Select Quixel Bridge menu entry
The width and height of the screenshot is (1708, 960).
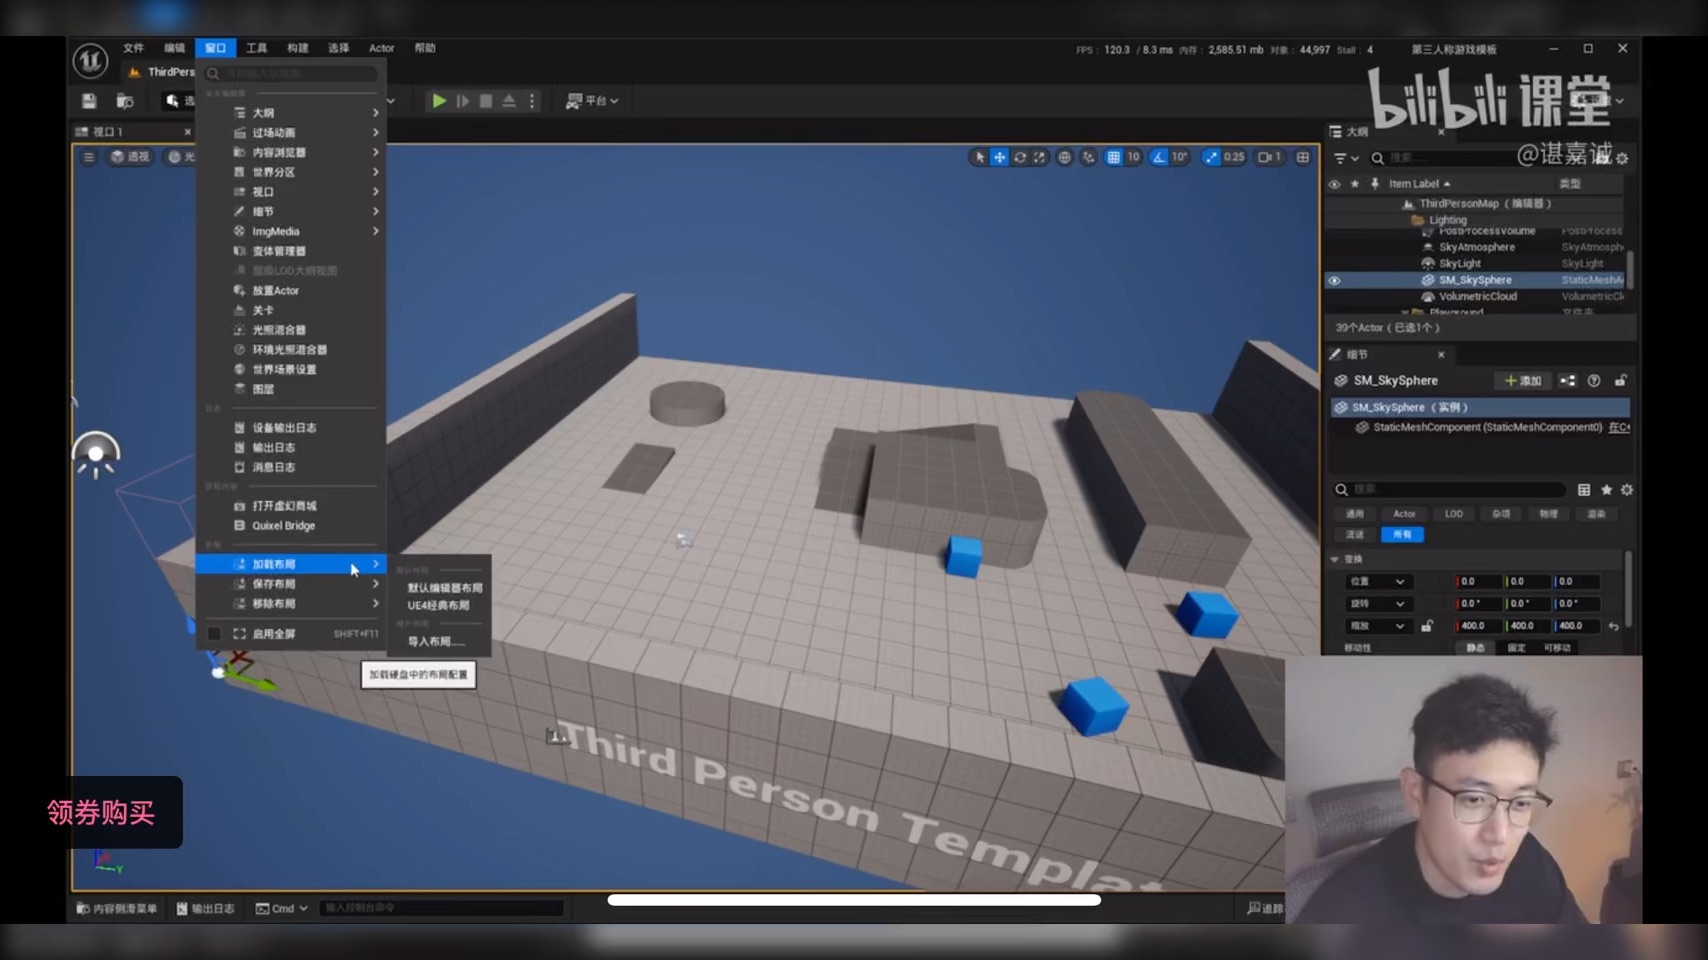click(291, 525)
